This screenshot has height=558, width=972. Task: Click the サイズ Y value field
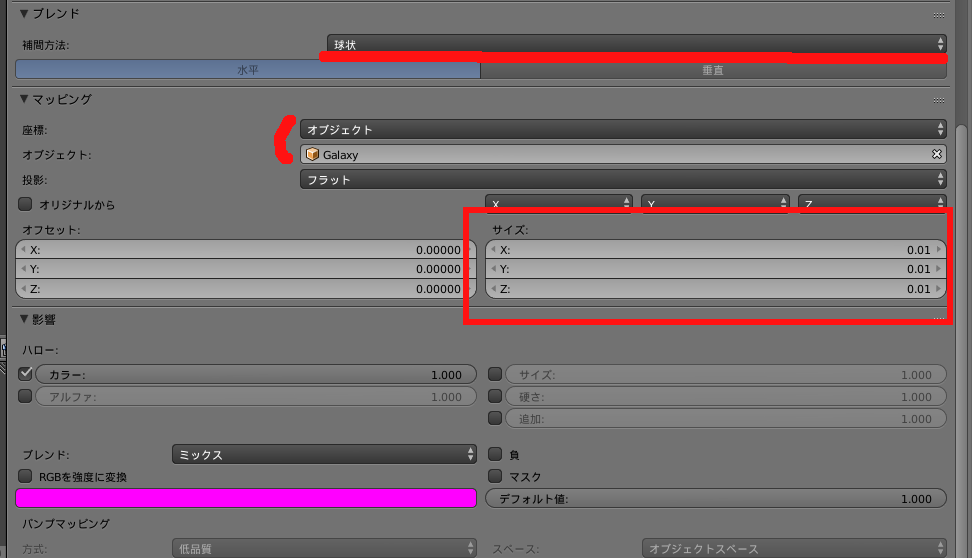coord(716,268)
